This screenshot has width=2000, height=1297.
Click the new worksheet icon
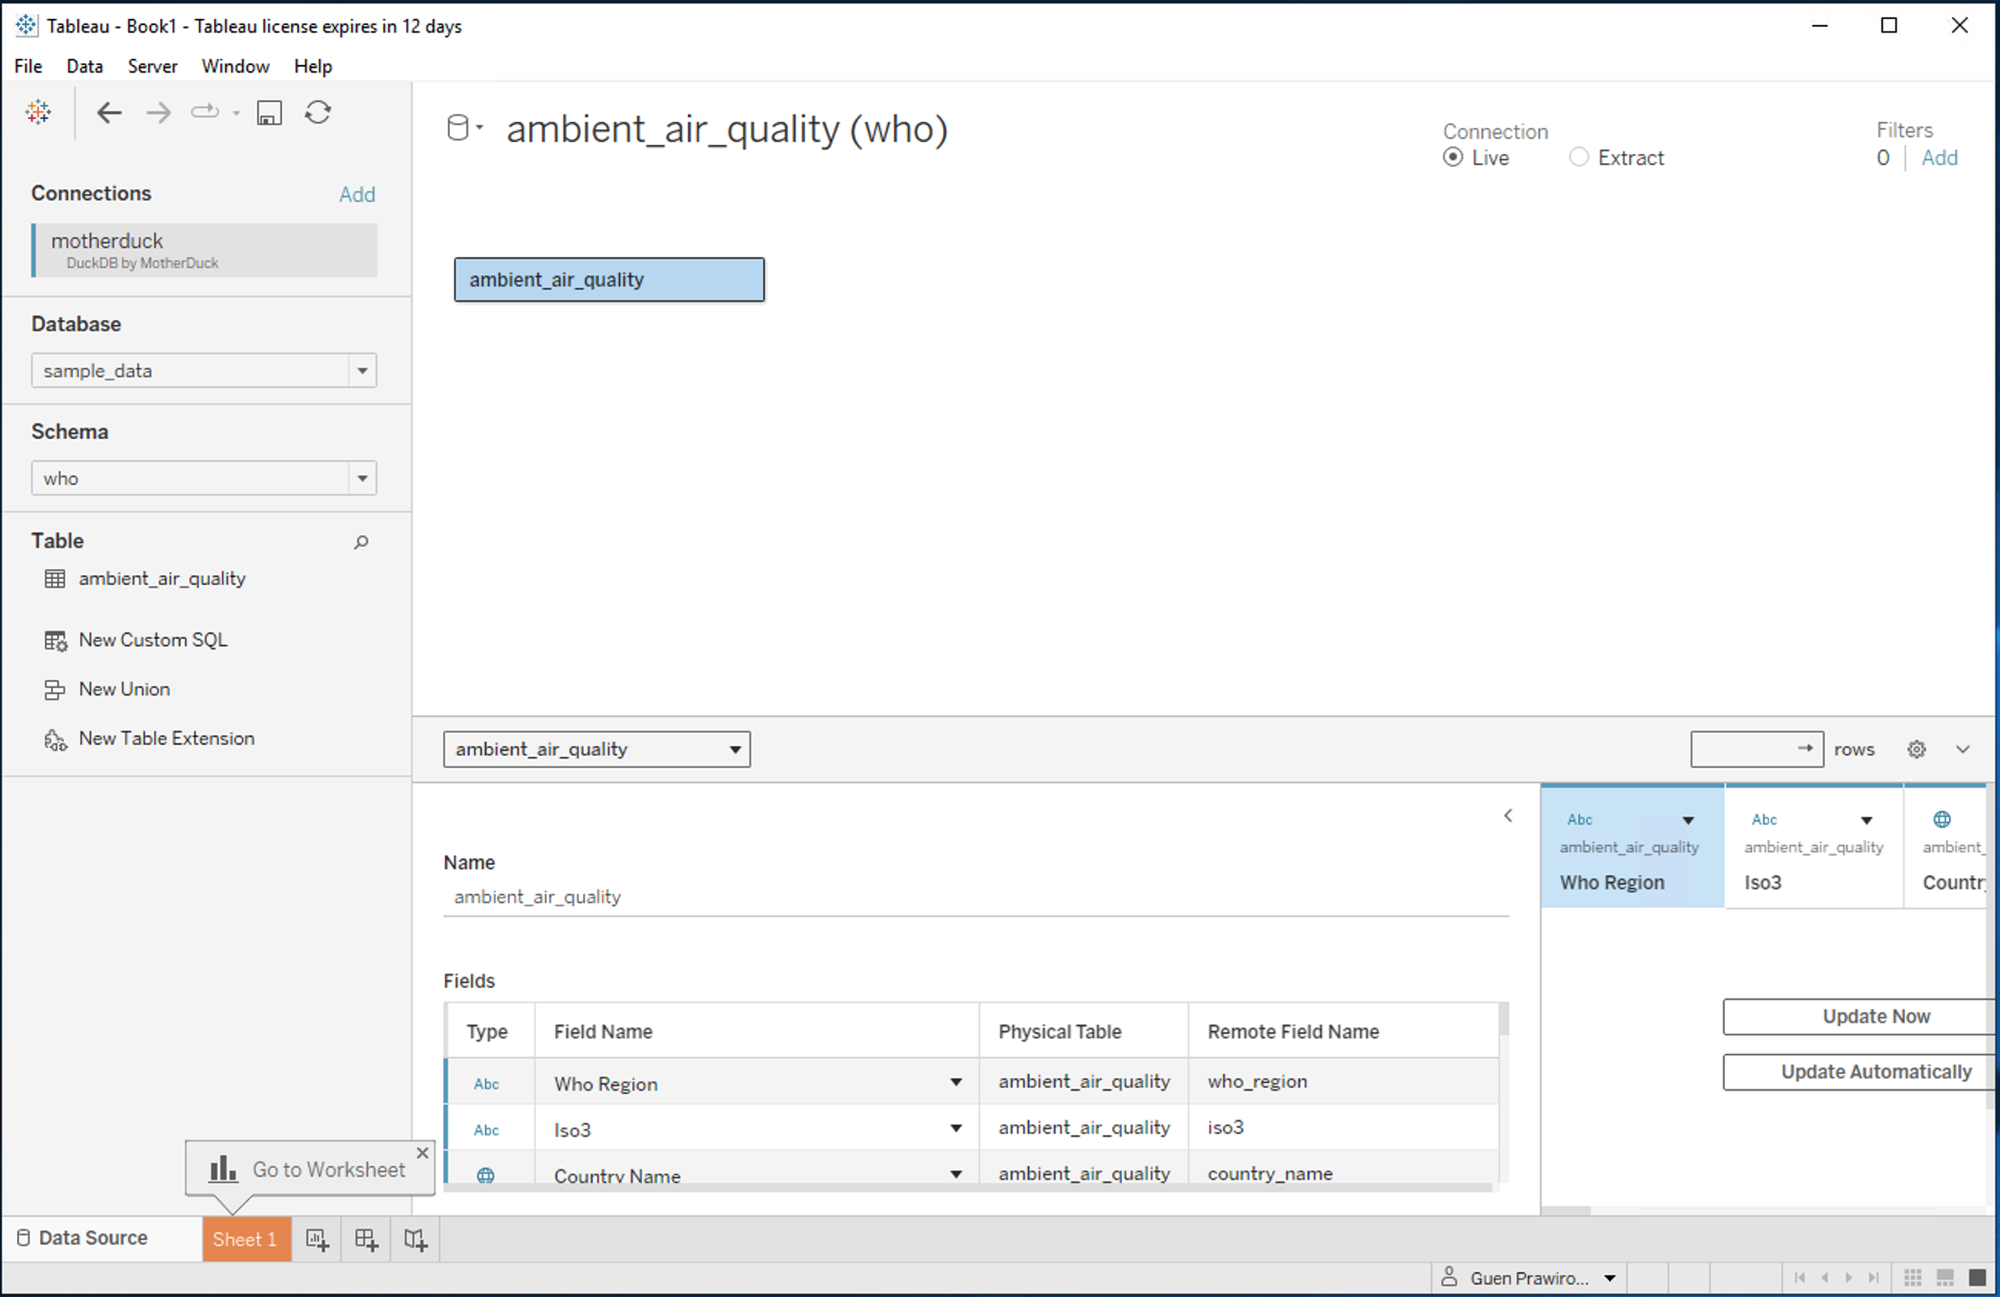[x=317, y=1240]
